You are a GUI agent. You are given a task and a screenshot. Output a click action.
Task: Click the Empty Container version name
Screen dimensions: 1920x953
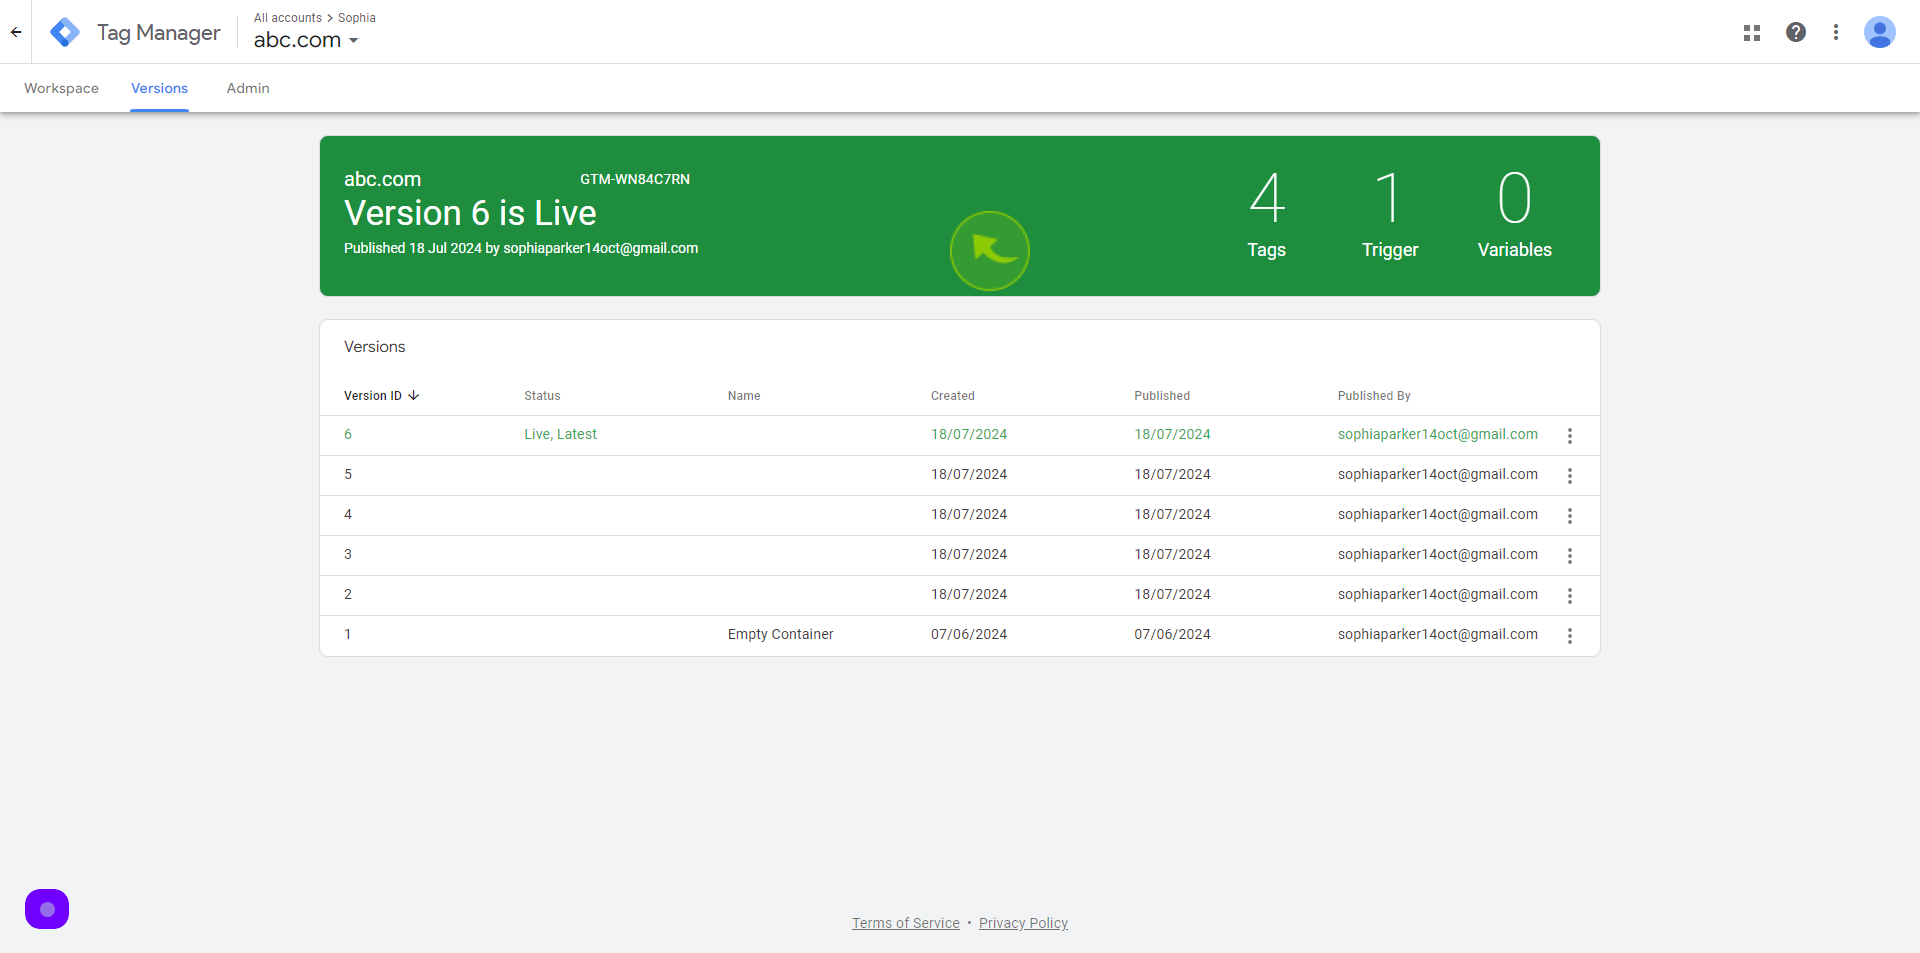(x=780, y=634)
